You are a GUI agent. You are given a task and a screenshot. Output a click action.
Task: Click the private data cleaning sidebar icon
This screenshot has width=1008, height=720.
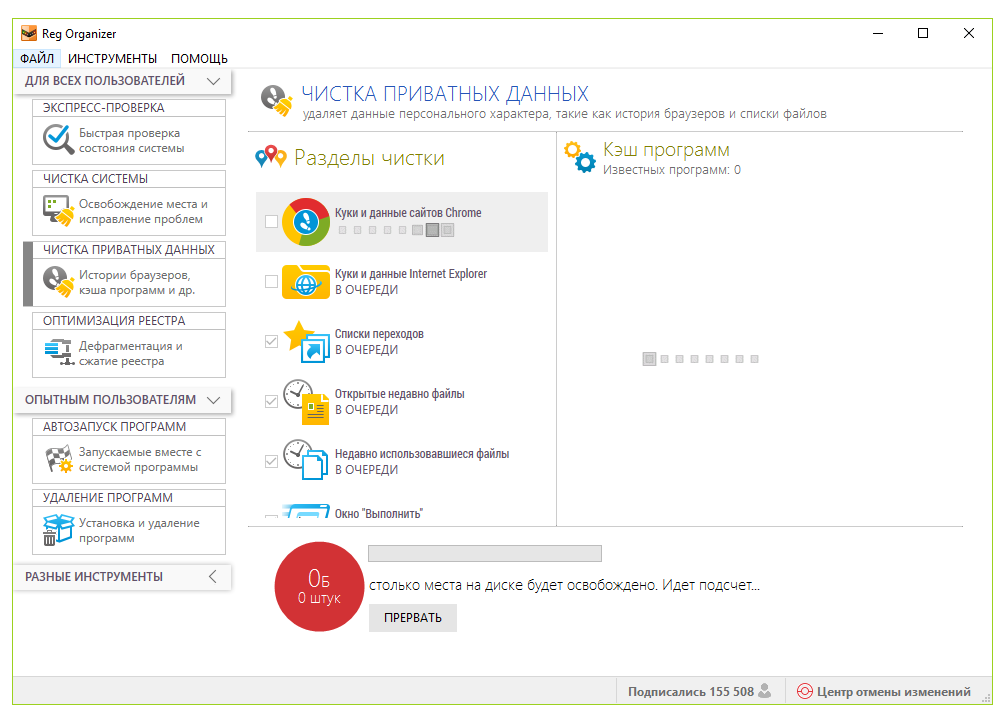[x=58, y=282]
